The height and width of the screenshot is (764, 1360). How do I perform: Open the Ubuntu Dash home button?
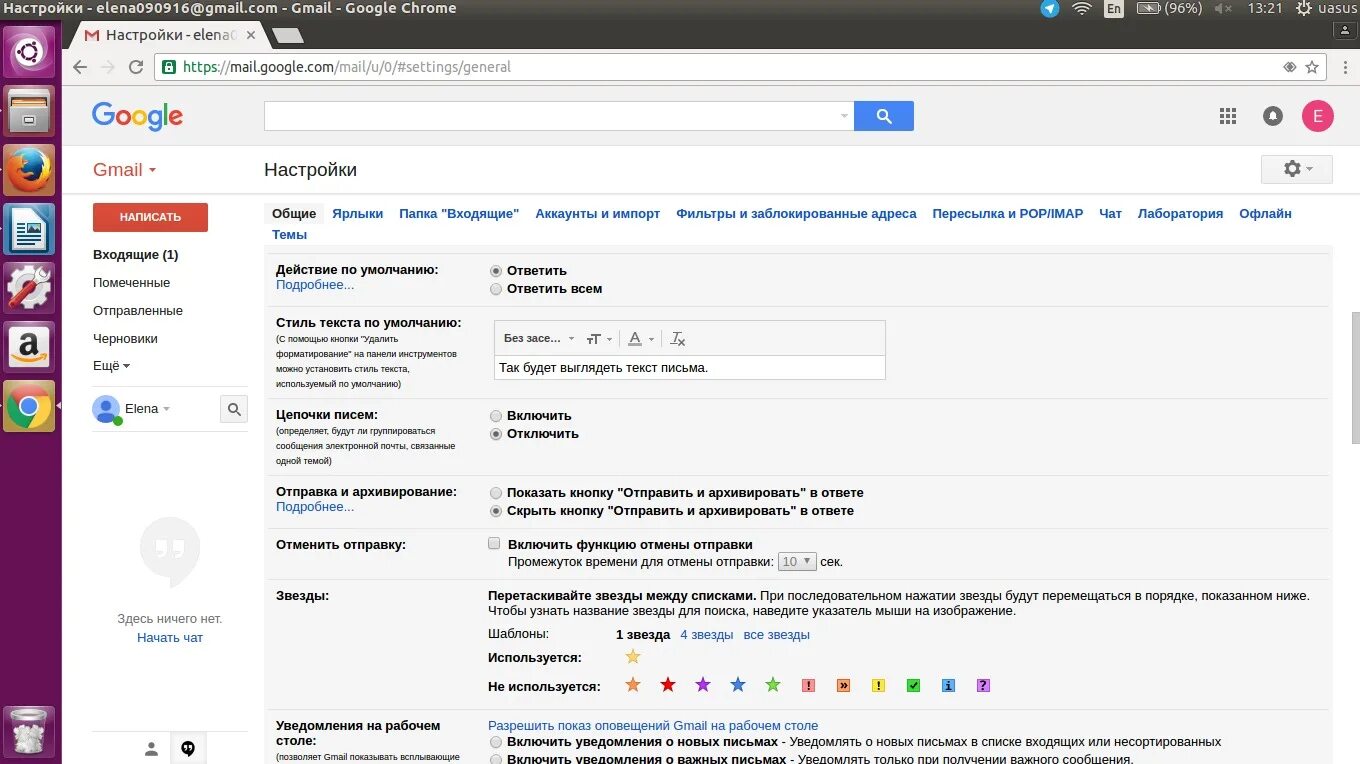tap(30, 51)
